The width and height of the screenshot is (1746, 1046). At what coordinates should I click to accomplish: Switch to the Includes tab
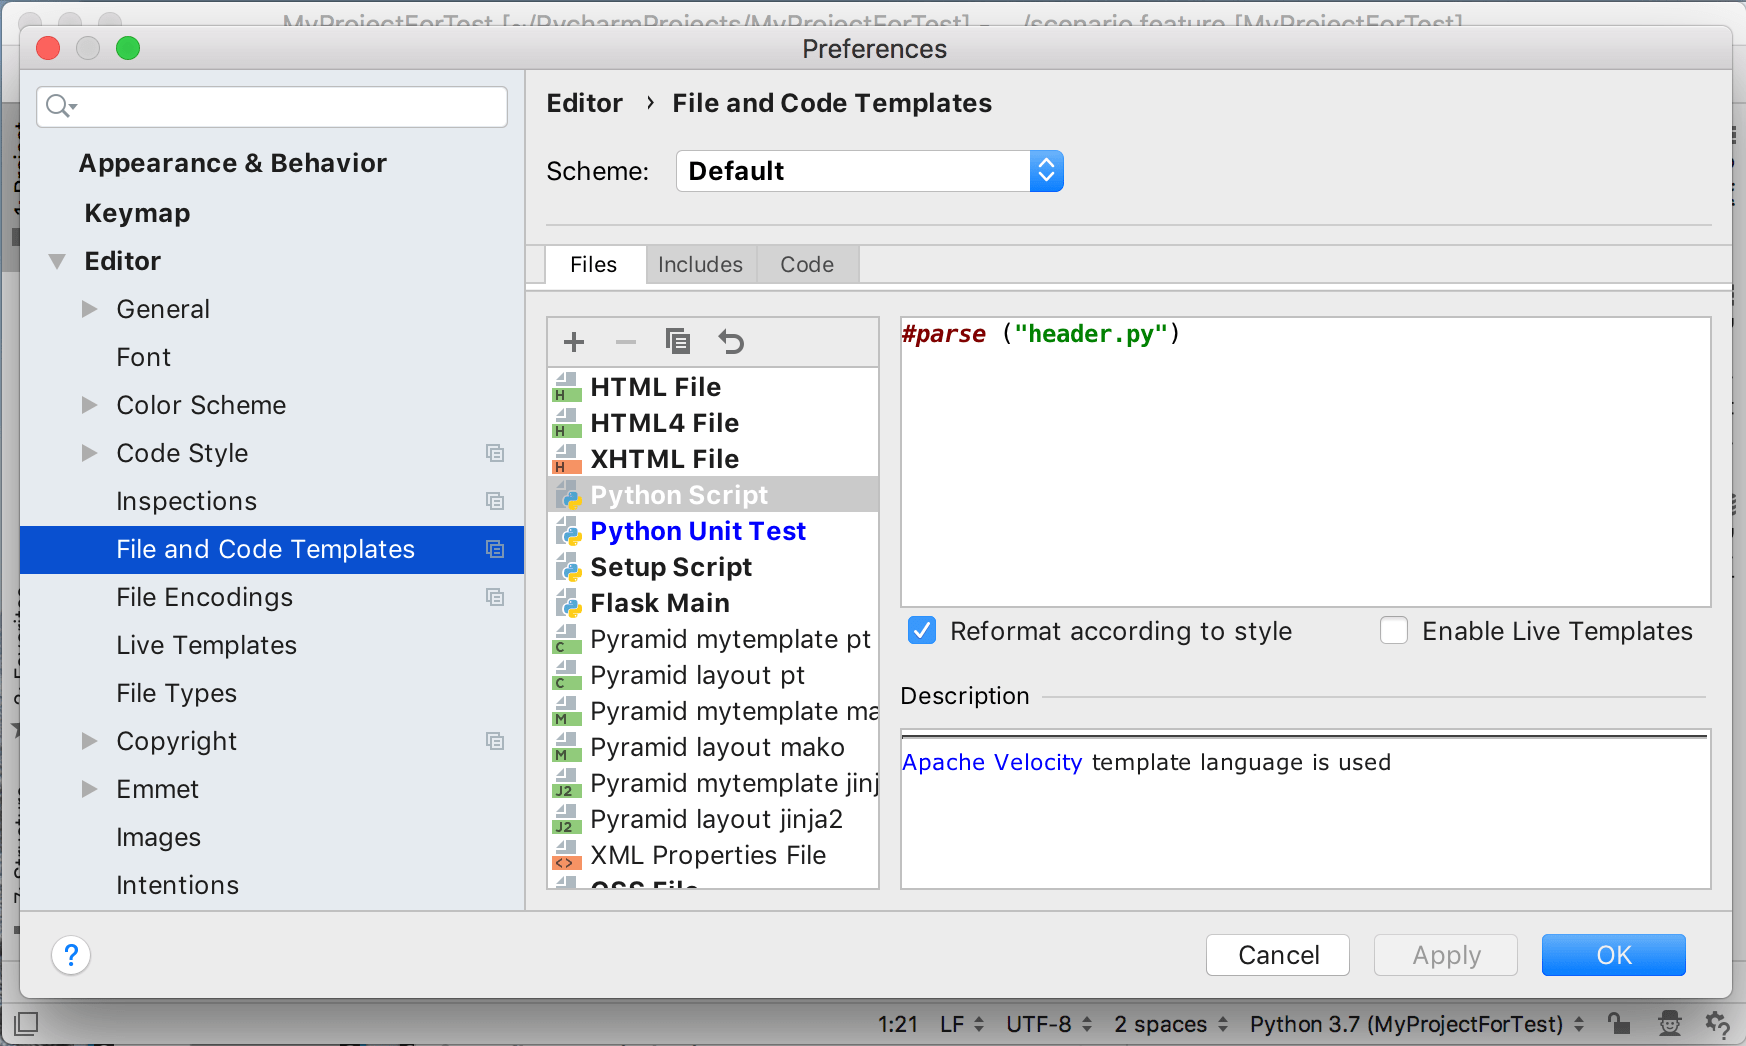[700, 264]
